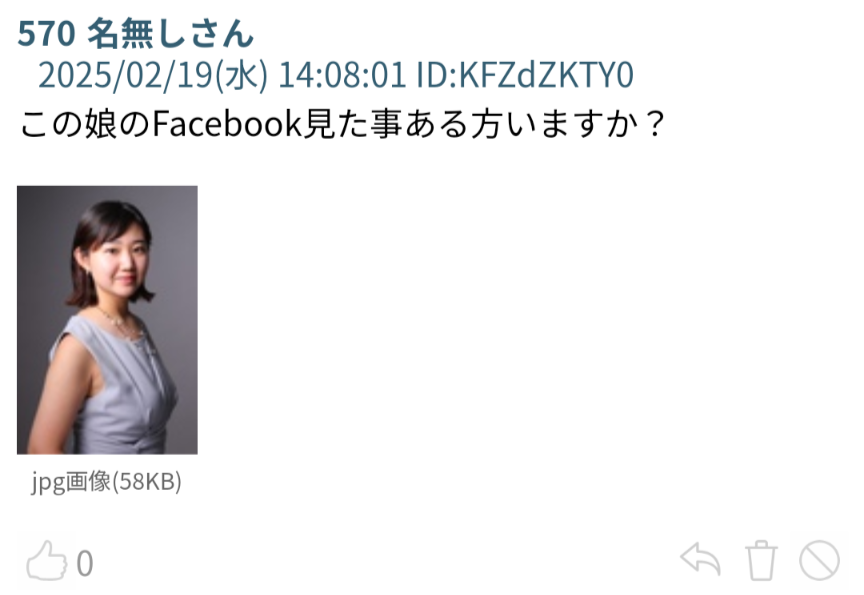The height and width of the screenshot is (595, 864).
Task: Click the post number 570
Action: click(x=46, y=34)
